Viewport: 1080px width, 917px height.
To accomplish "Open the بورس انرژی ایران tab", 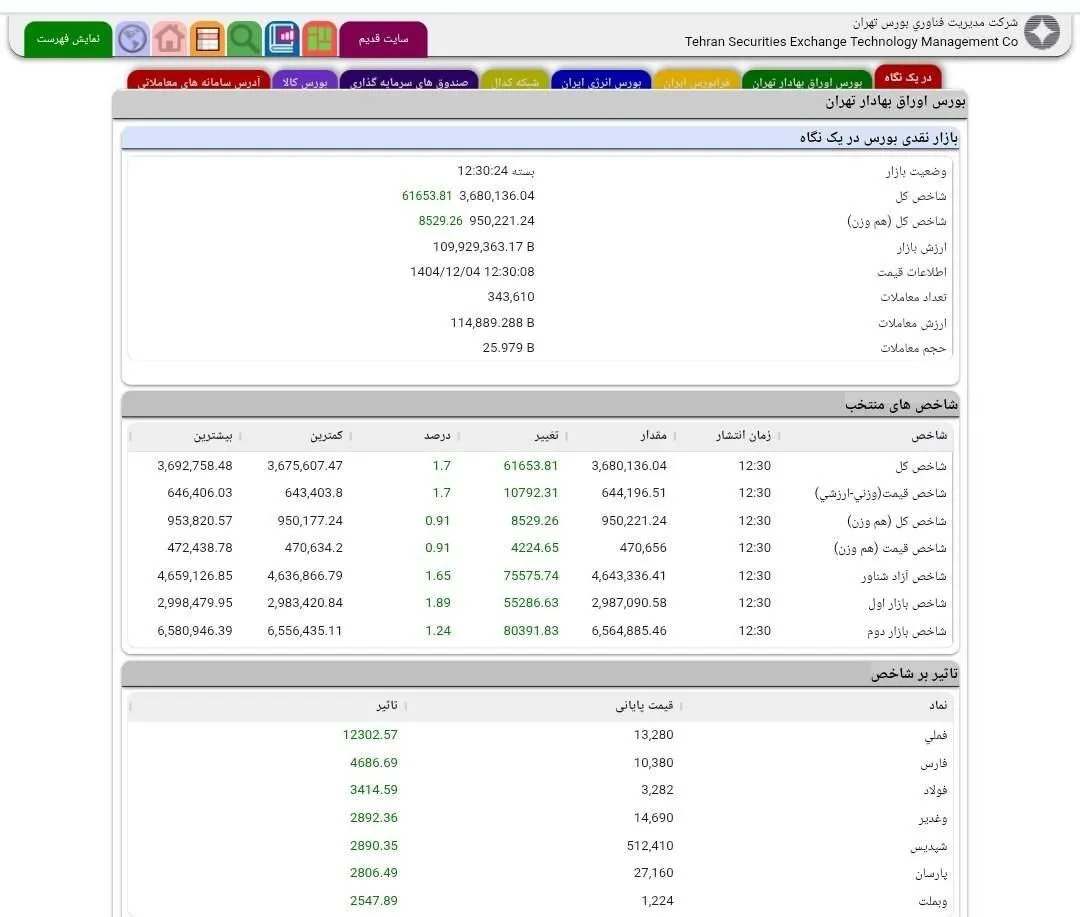I will pyautogui.click(x=601, y=81).
